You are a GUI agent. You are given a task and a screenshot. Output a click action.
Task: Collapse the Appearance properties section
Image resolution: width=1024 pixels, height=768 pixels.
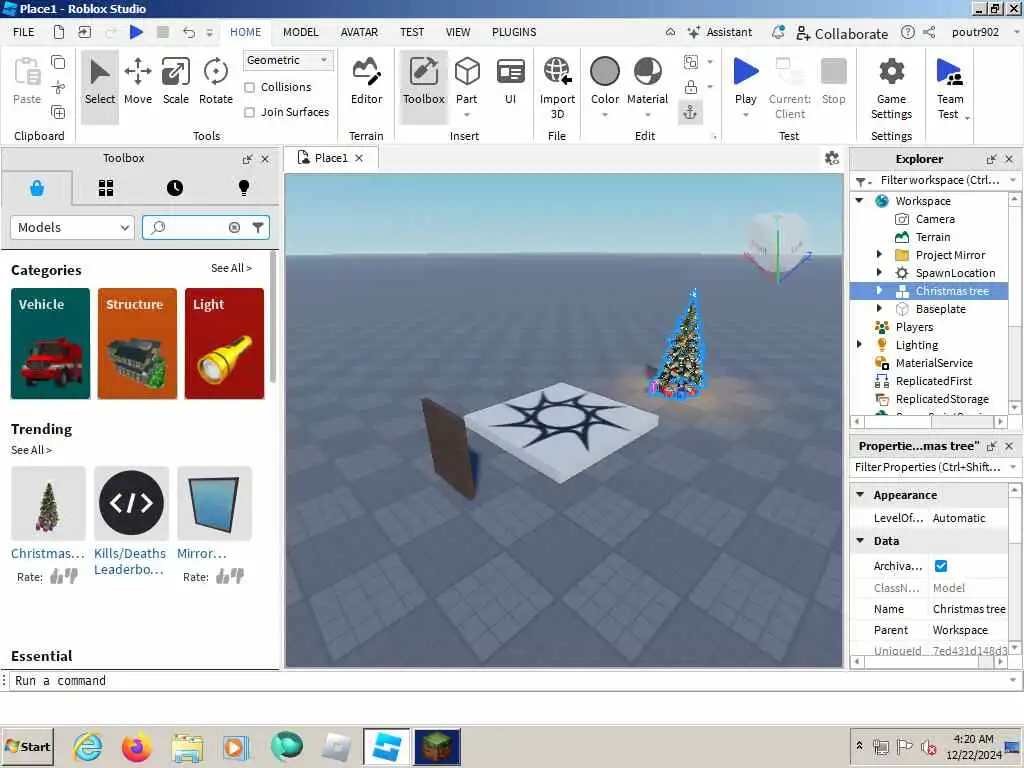tap(860, 495)
